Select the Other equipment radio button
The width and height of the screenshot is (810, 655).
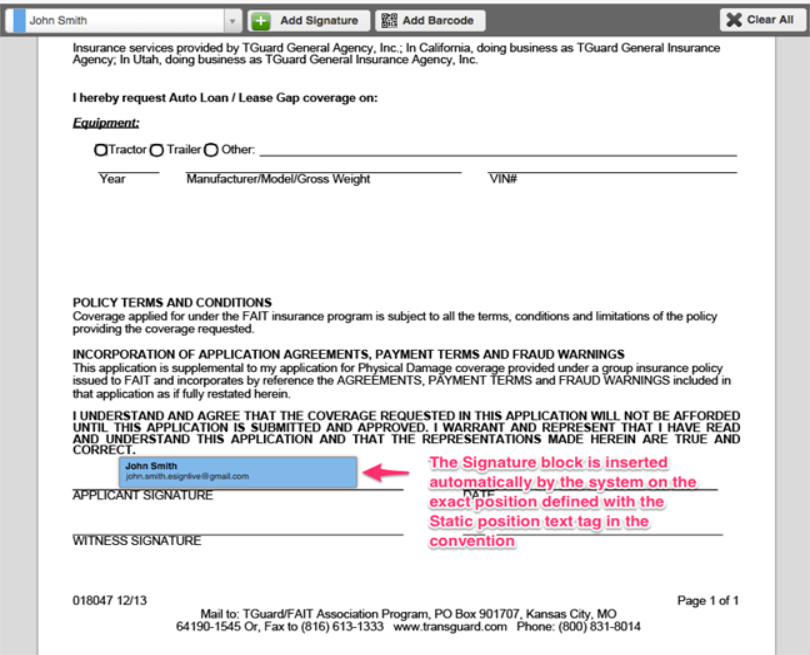[x=211, y=150]
